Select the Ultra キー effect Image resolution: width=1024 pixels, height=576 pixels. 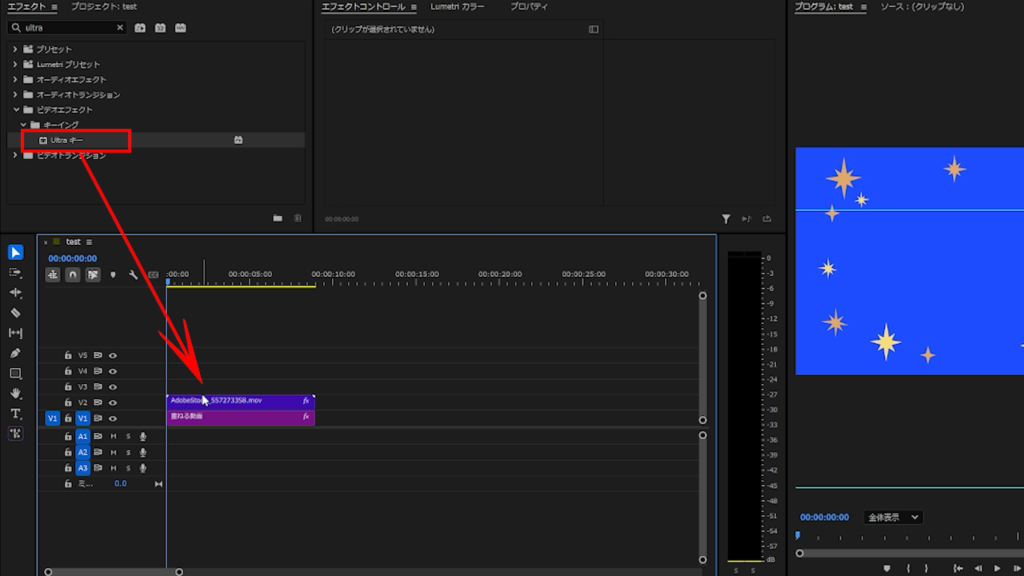[x=67, y=140]
